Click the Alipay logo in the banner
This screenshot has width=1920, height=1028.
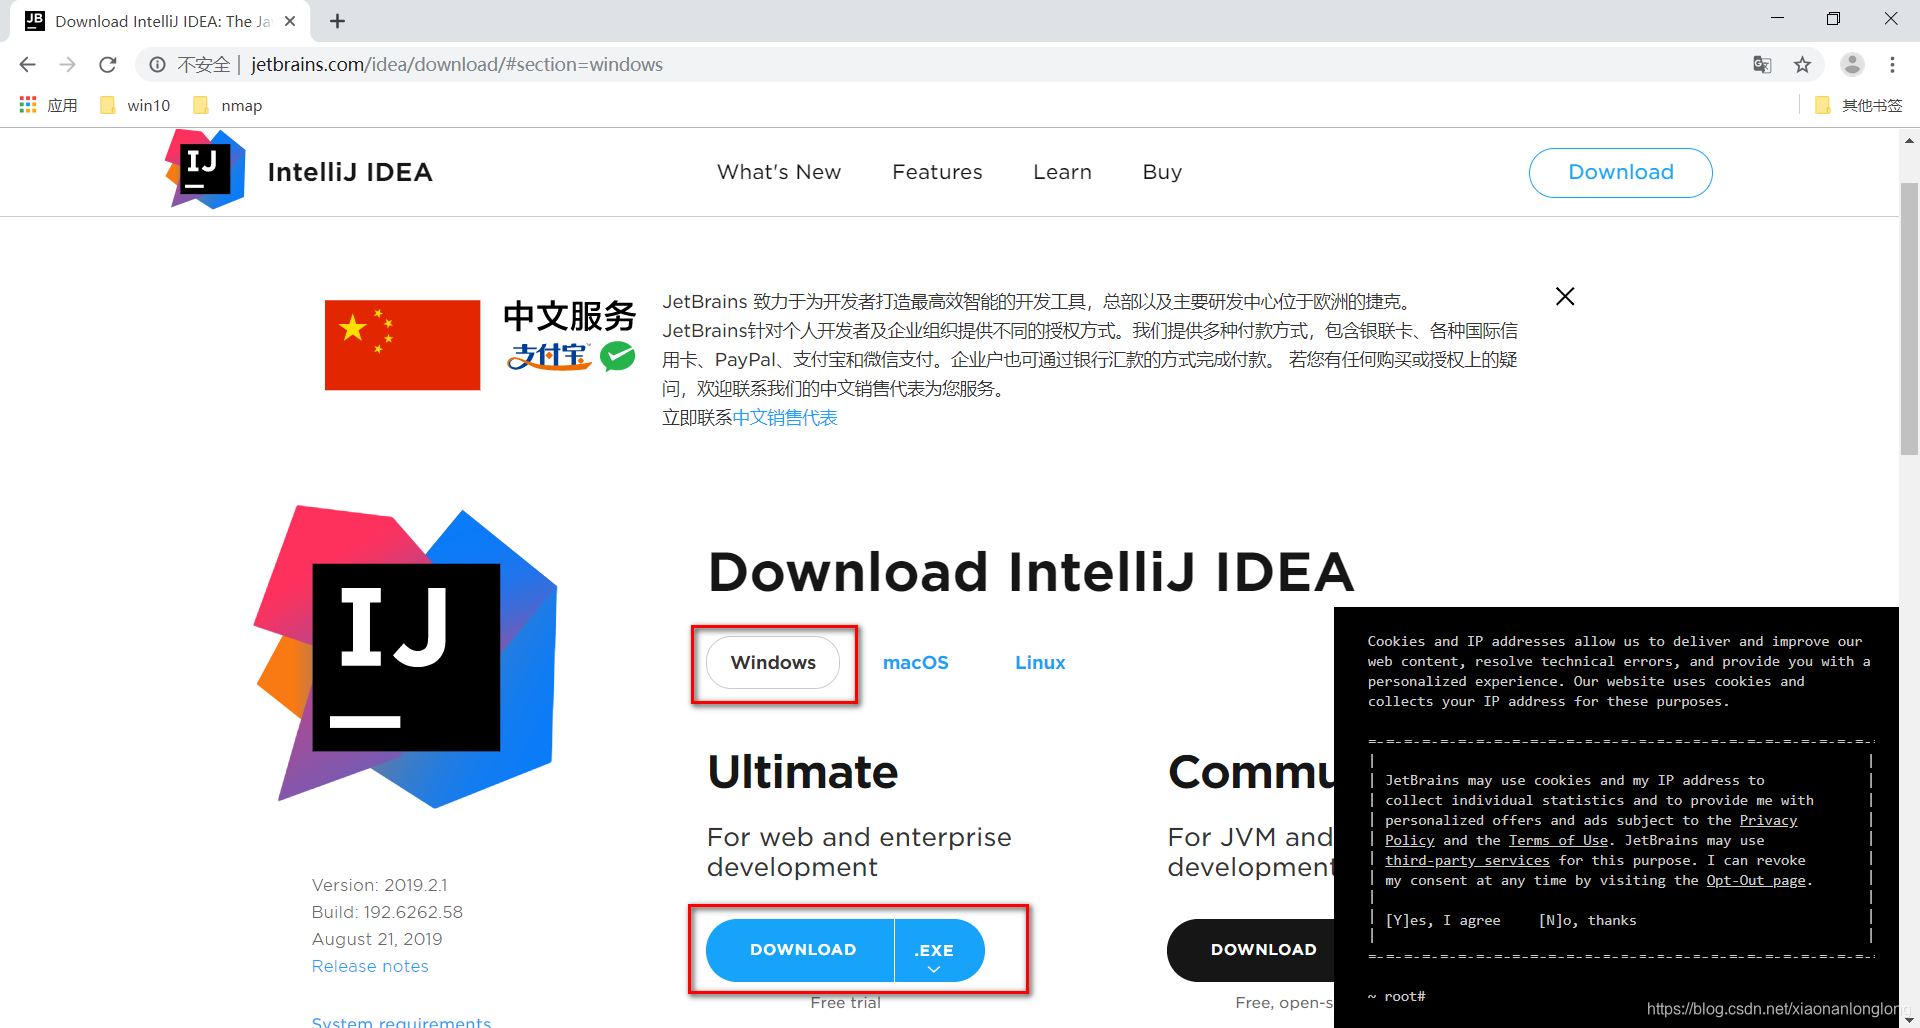[549, 356]
